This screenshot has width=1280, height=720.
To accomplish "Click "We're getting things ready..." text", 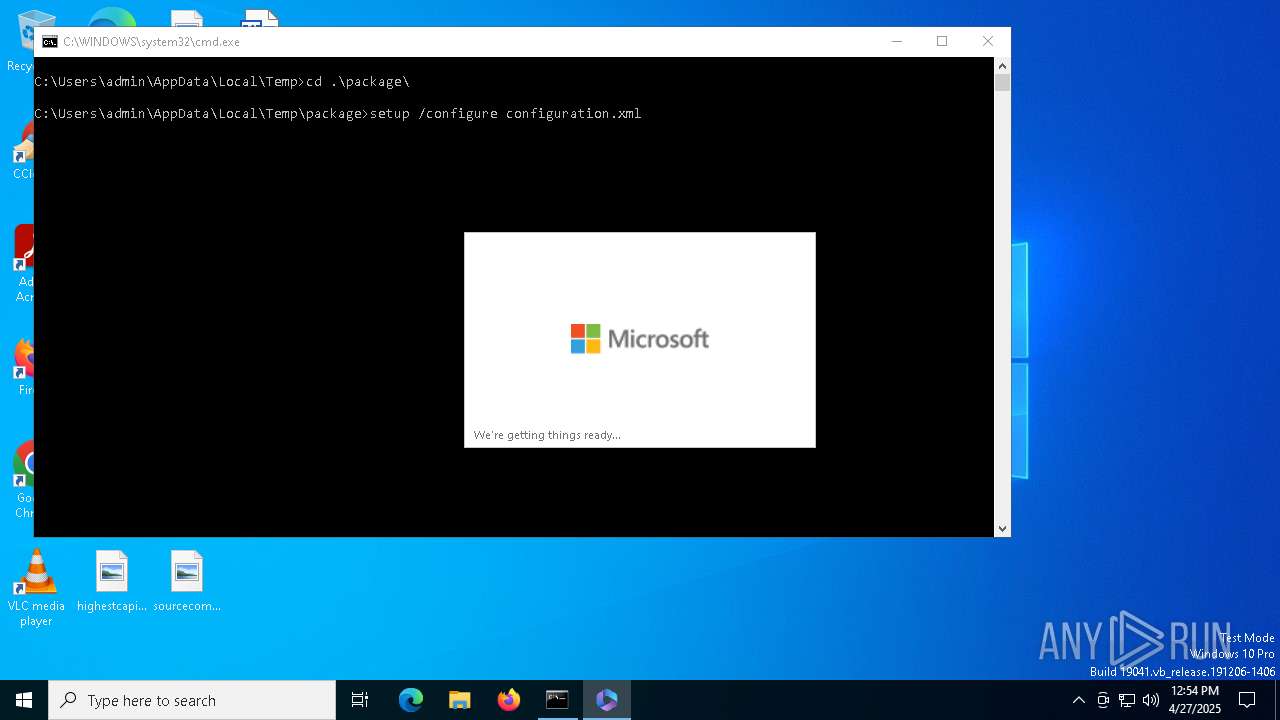I will point(547,435).
